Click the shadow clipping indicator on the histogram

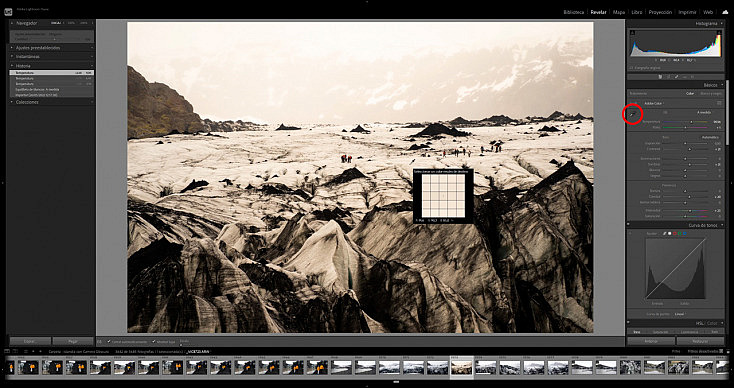click(x=632, y=32)
